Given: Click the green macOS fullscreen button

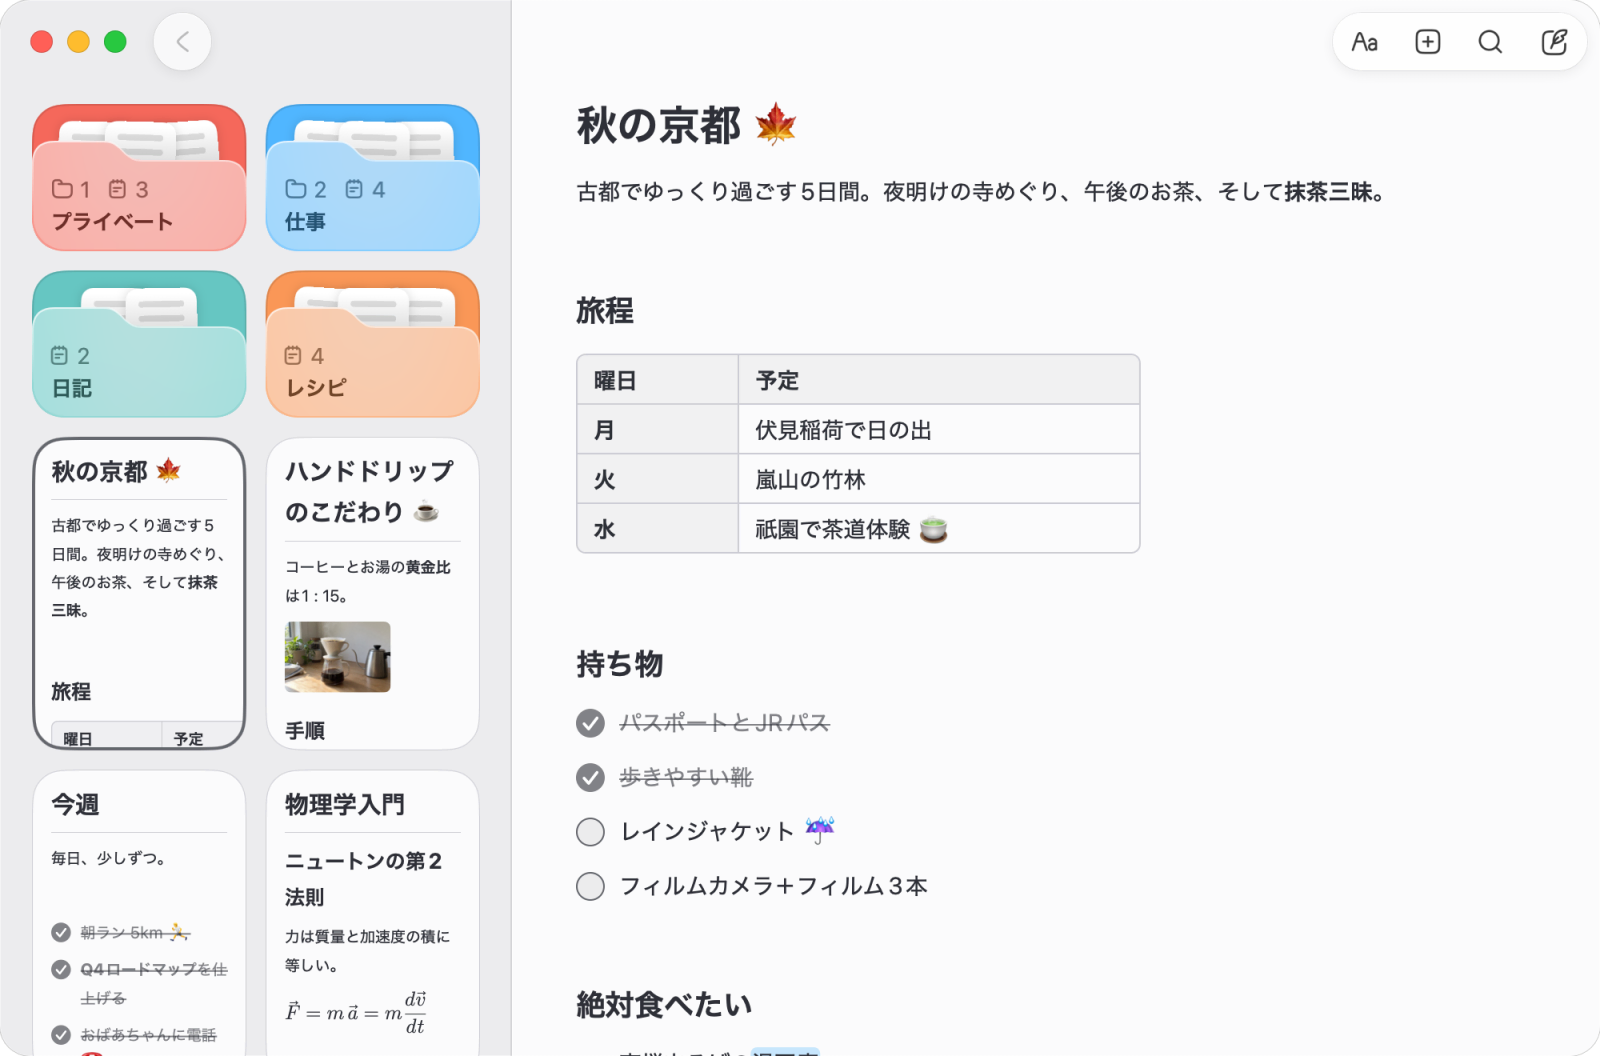Looking at the screenshot, I should 115,42.
